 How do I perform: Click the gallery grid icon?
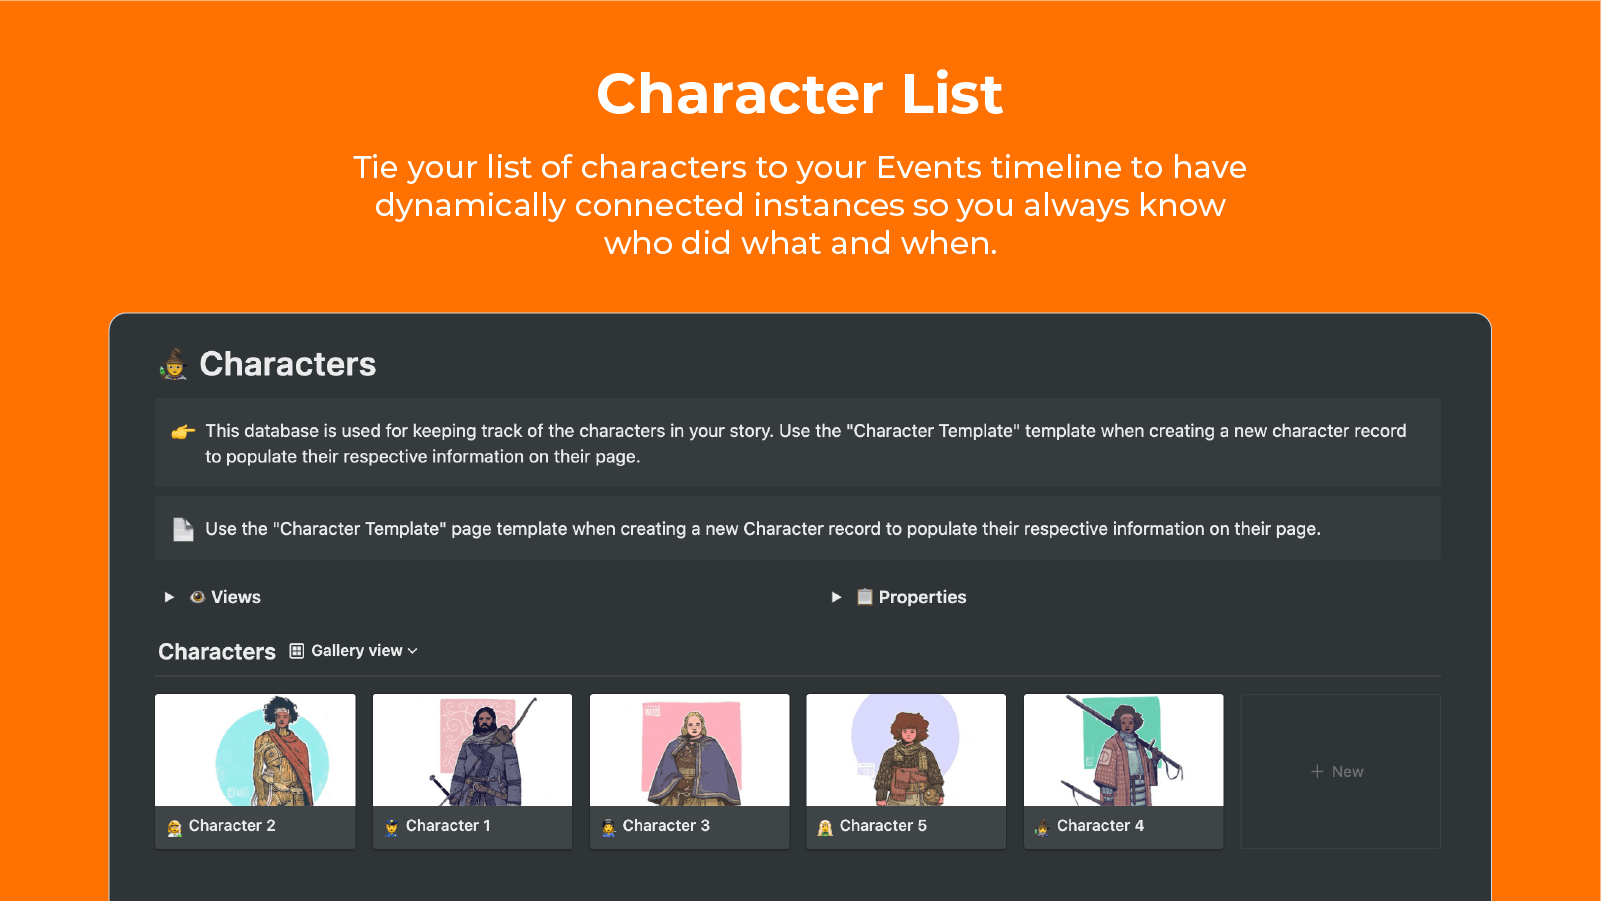pyautogui.click(x=297, y=651)
